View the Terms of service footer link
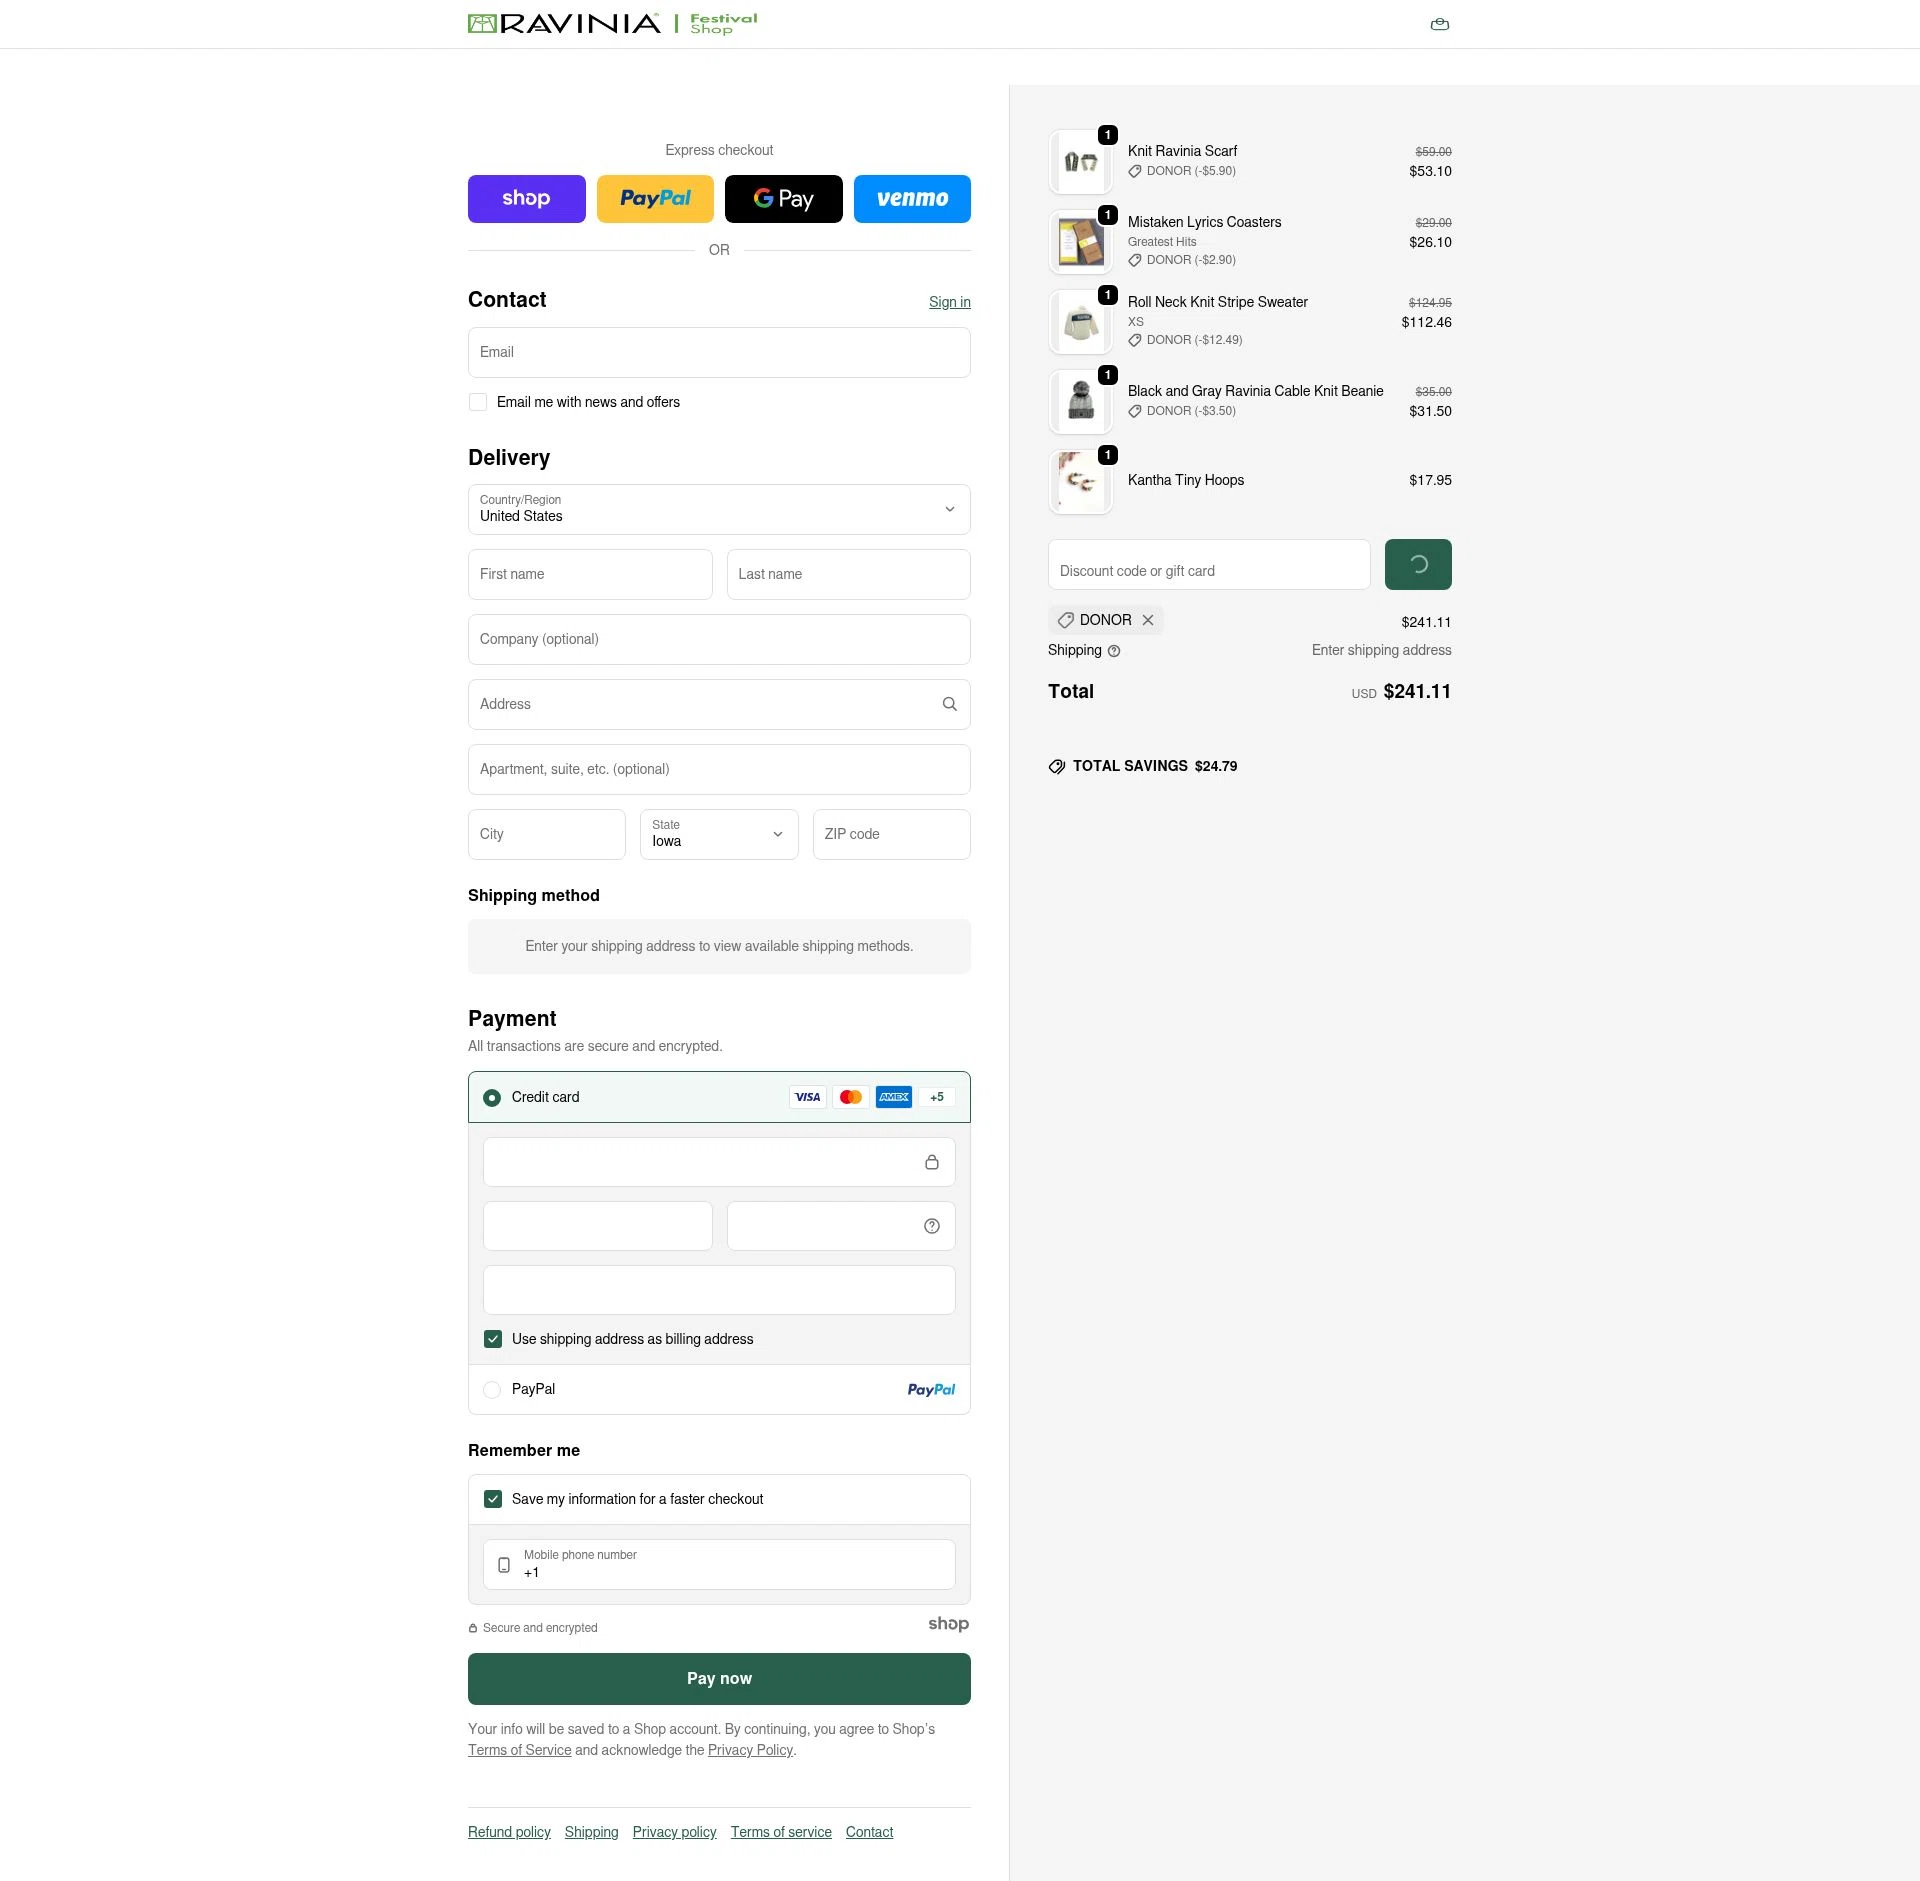 (x=781, y=1832)
